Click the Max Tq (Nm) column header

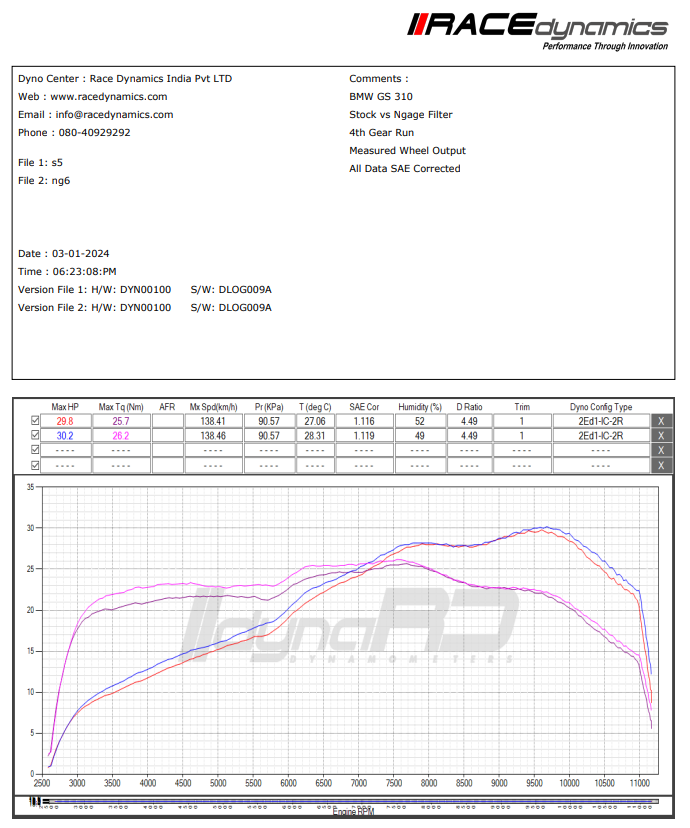point(121,407)
